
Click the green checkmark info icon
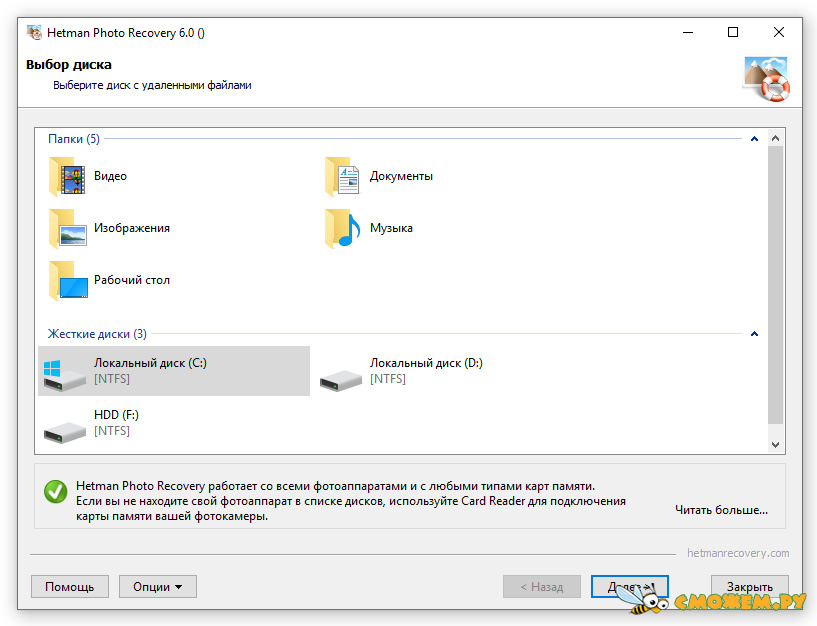tap(56, 492)
